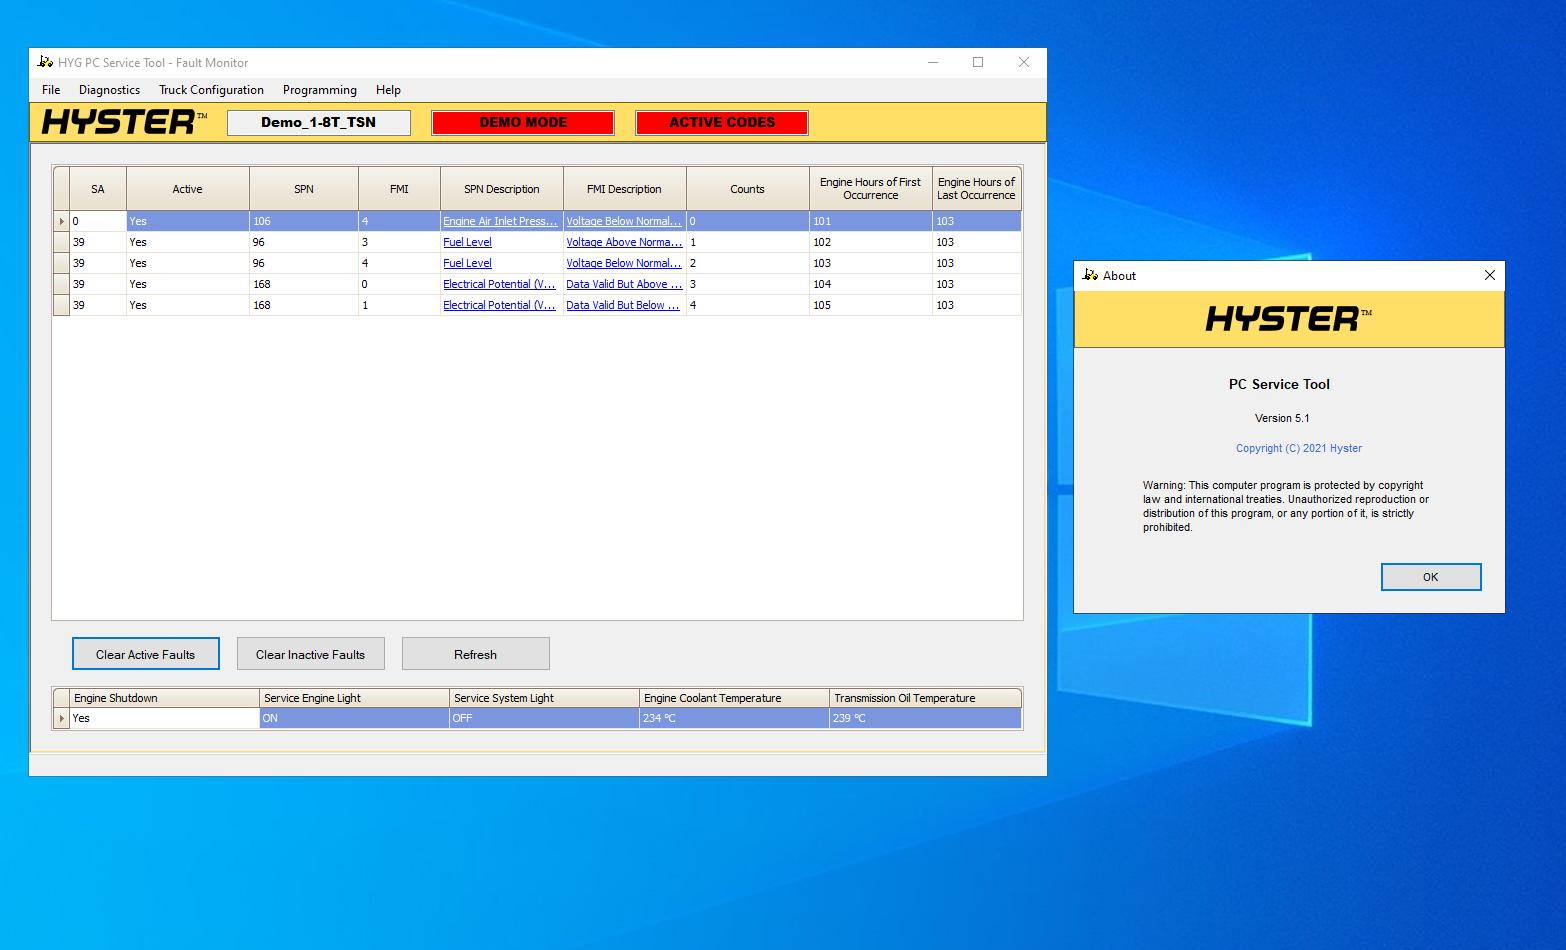Open the Fuel Level link for SPN 96 FMI 3

pos(467,242)
